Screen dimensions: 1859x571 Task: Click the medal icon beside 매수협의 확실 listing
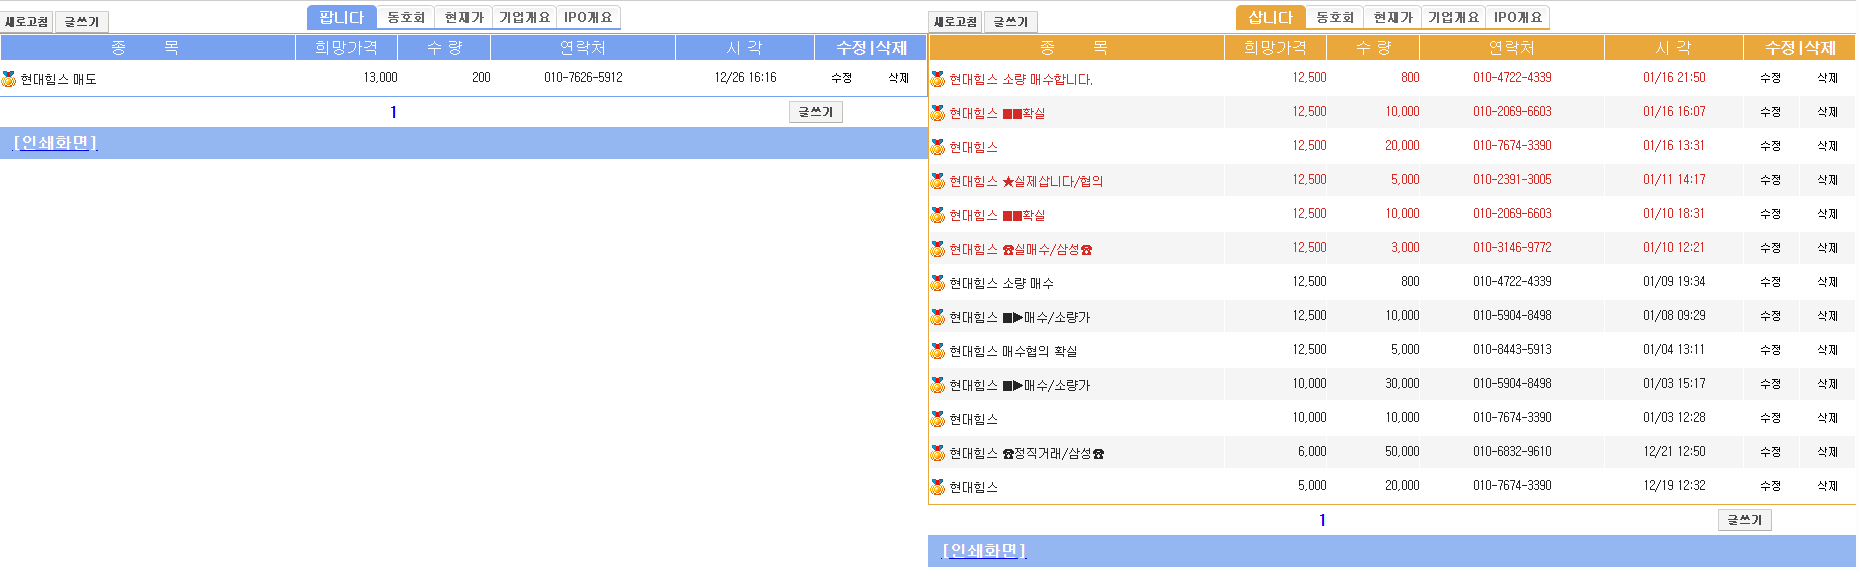[x=937, y=351]
